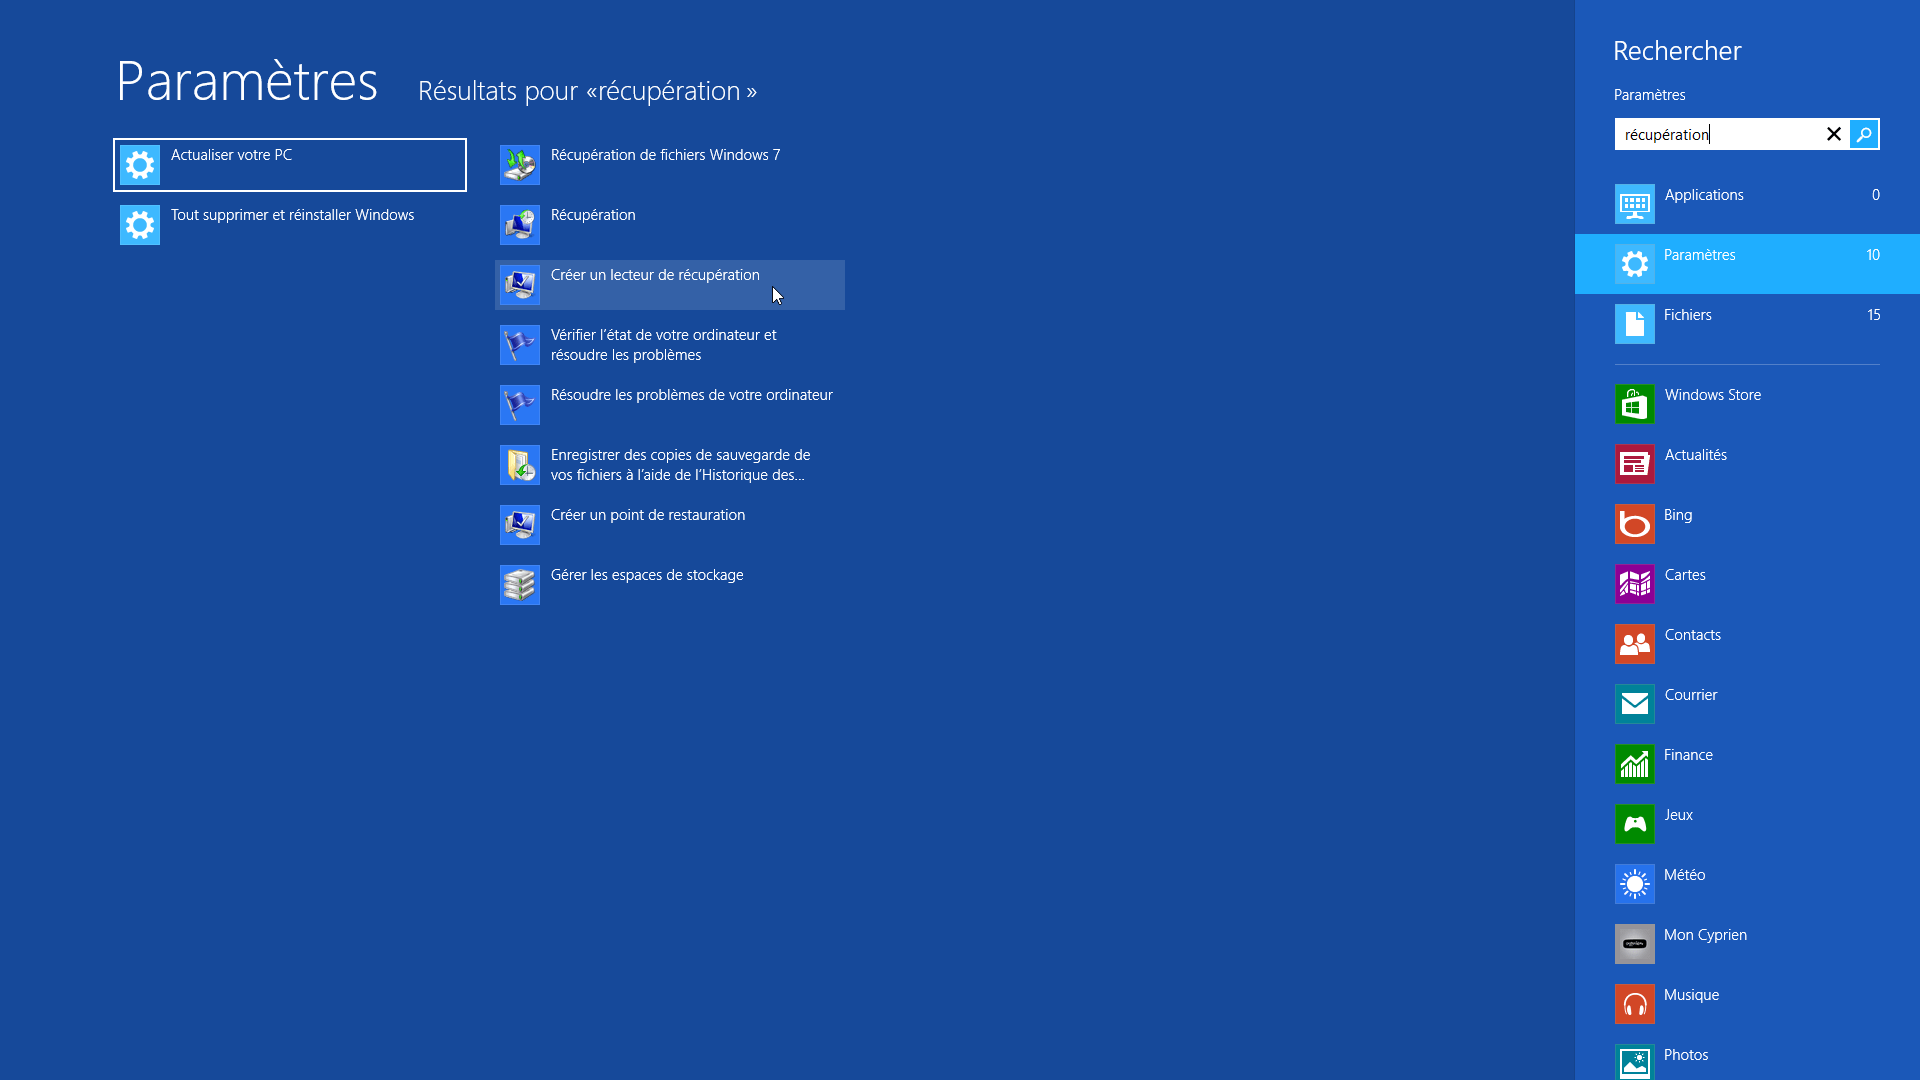Click the Mon Cyprien app icon
This screenshot has height=1080, width=1920.
tap(1635, 944)
